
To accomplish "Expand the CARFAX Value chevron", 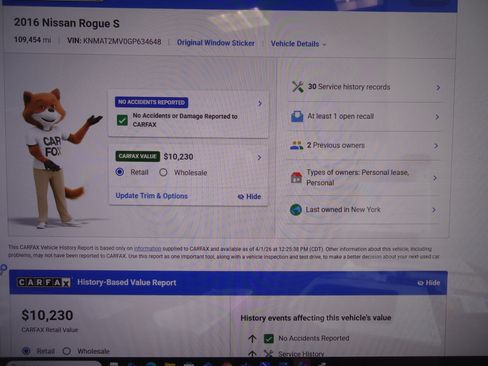I will pyautogui.click(x=259, y=157).
